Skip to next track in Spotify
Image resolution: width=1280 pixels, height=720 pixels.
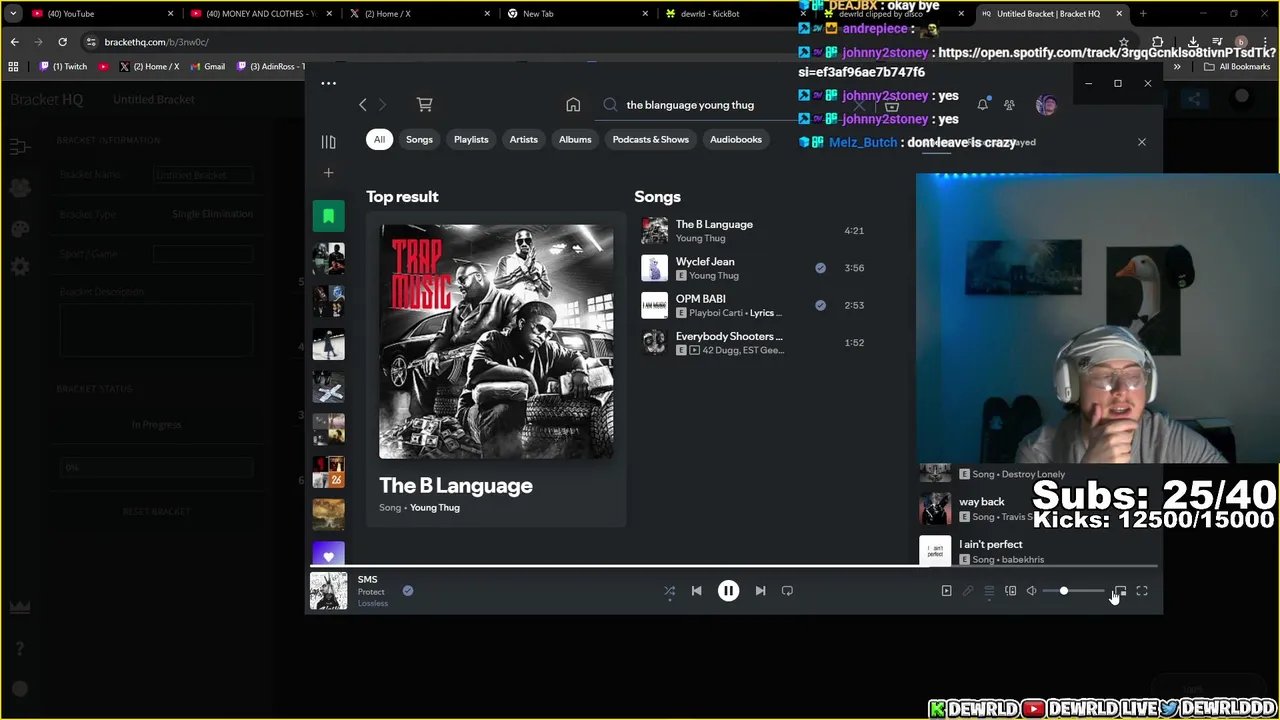coord(760,591)
